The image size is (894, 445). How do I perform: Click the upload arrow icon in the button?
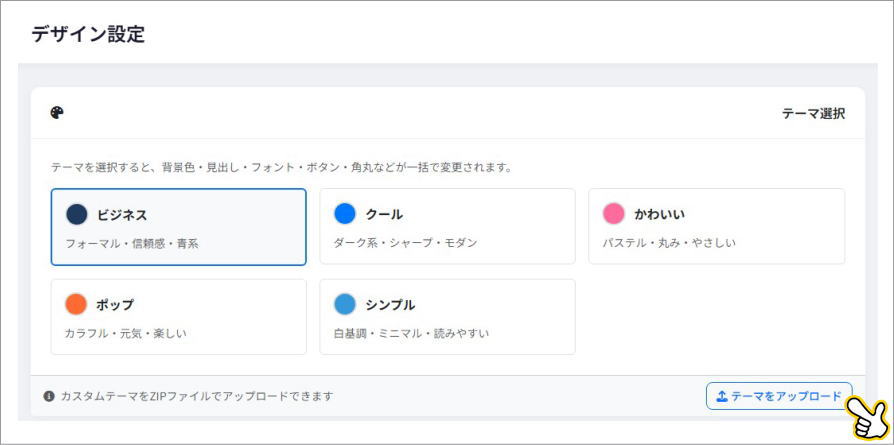[722, 396]
